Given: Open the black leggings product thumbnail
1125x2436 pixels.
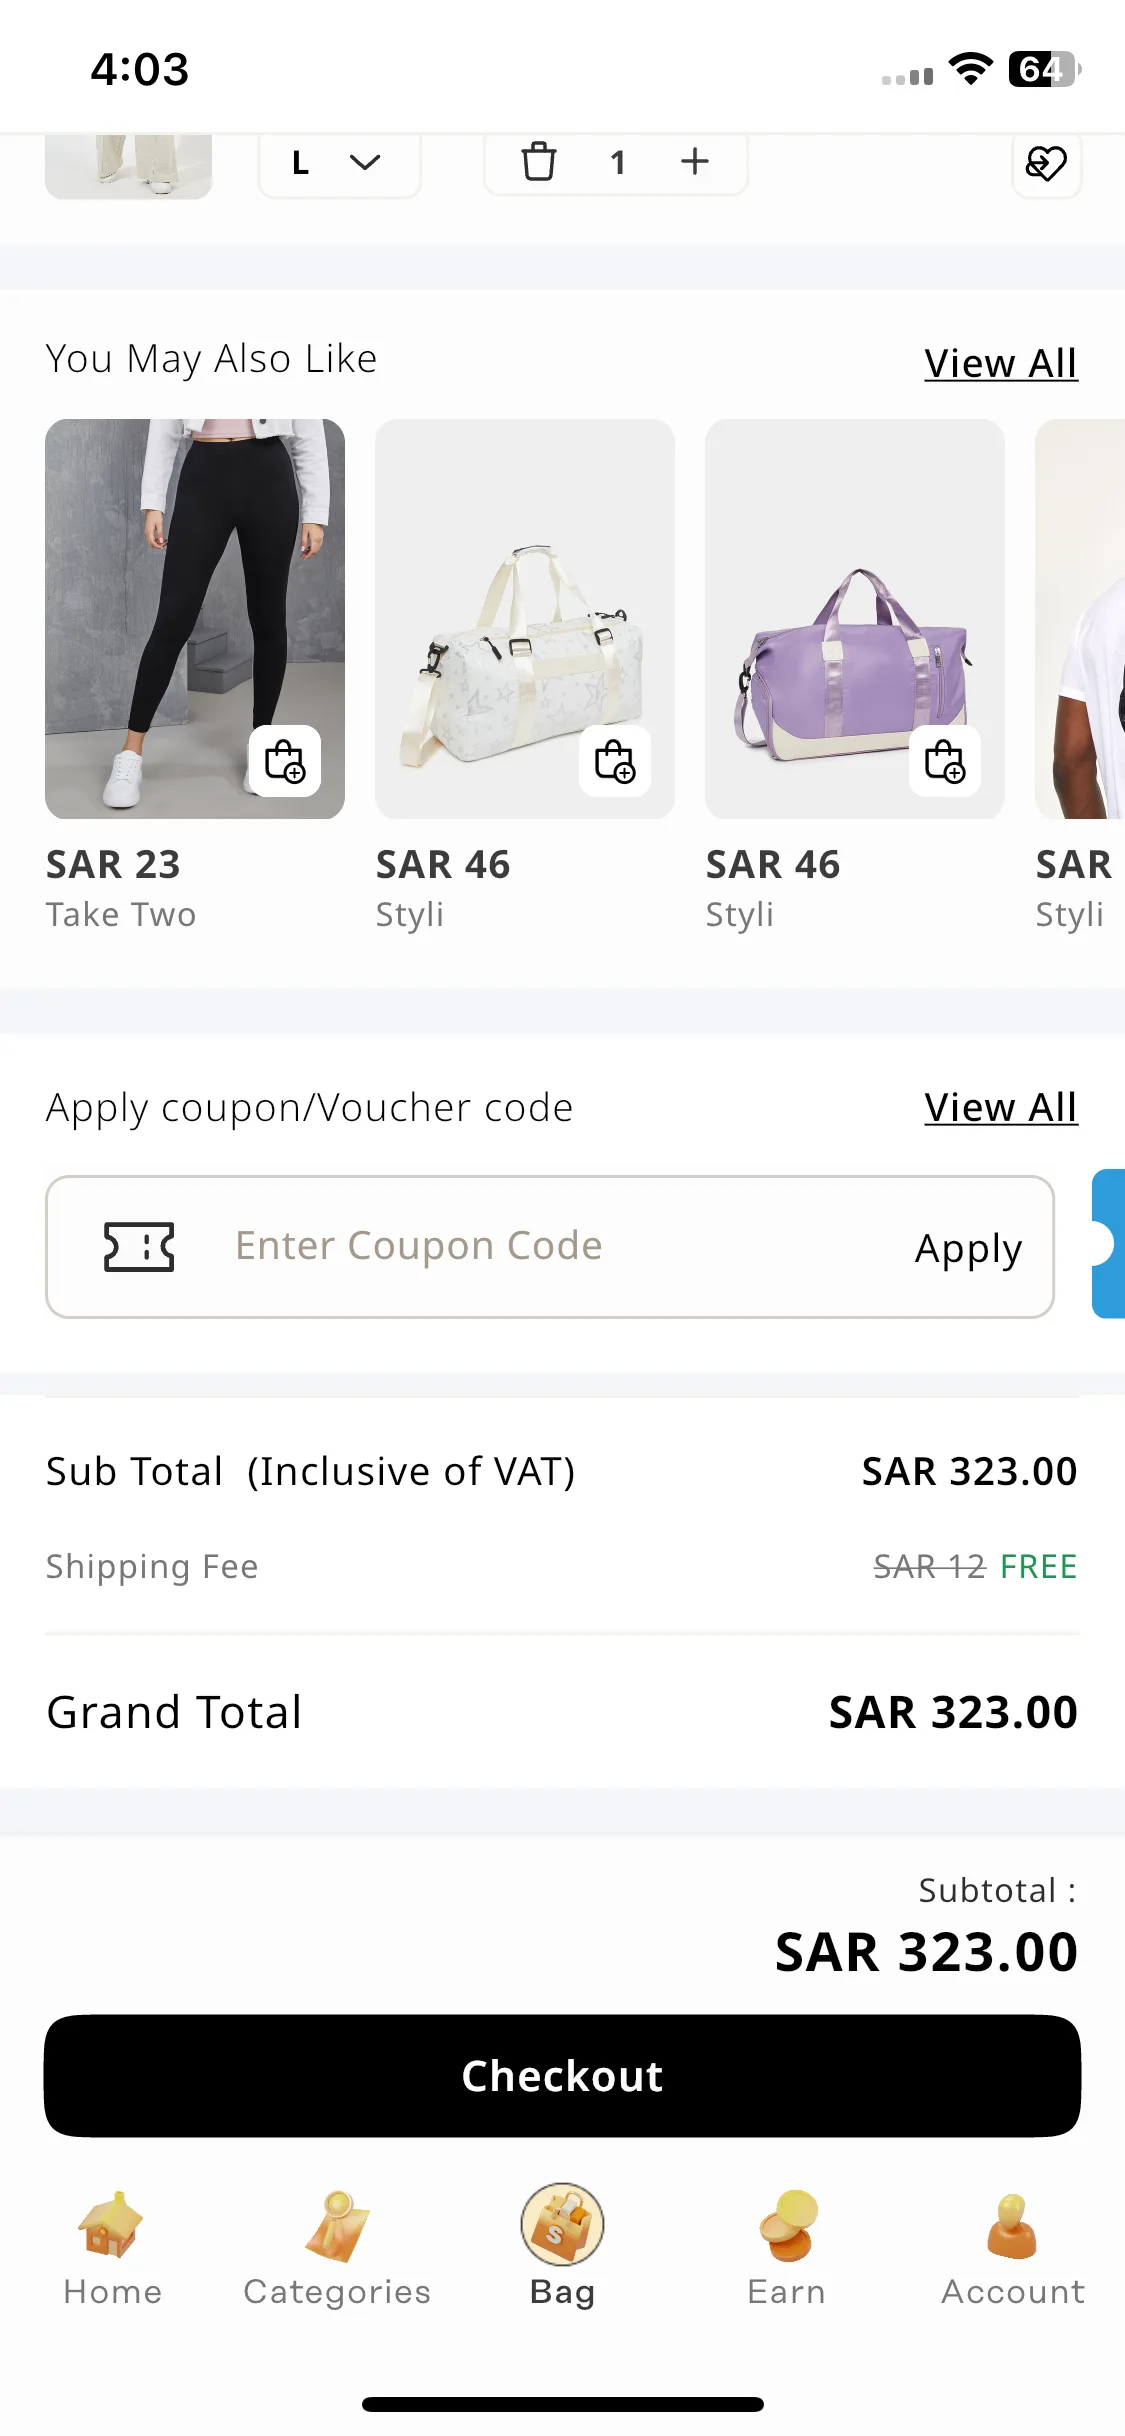Looking at the screenshot, I should tap(195, 619).
